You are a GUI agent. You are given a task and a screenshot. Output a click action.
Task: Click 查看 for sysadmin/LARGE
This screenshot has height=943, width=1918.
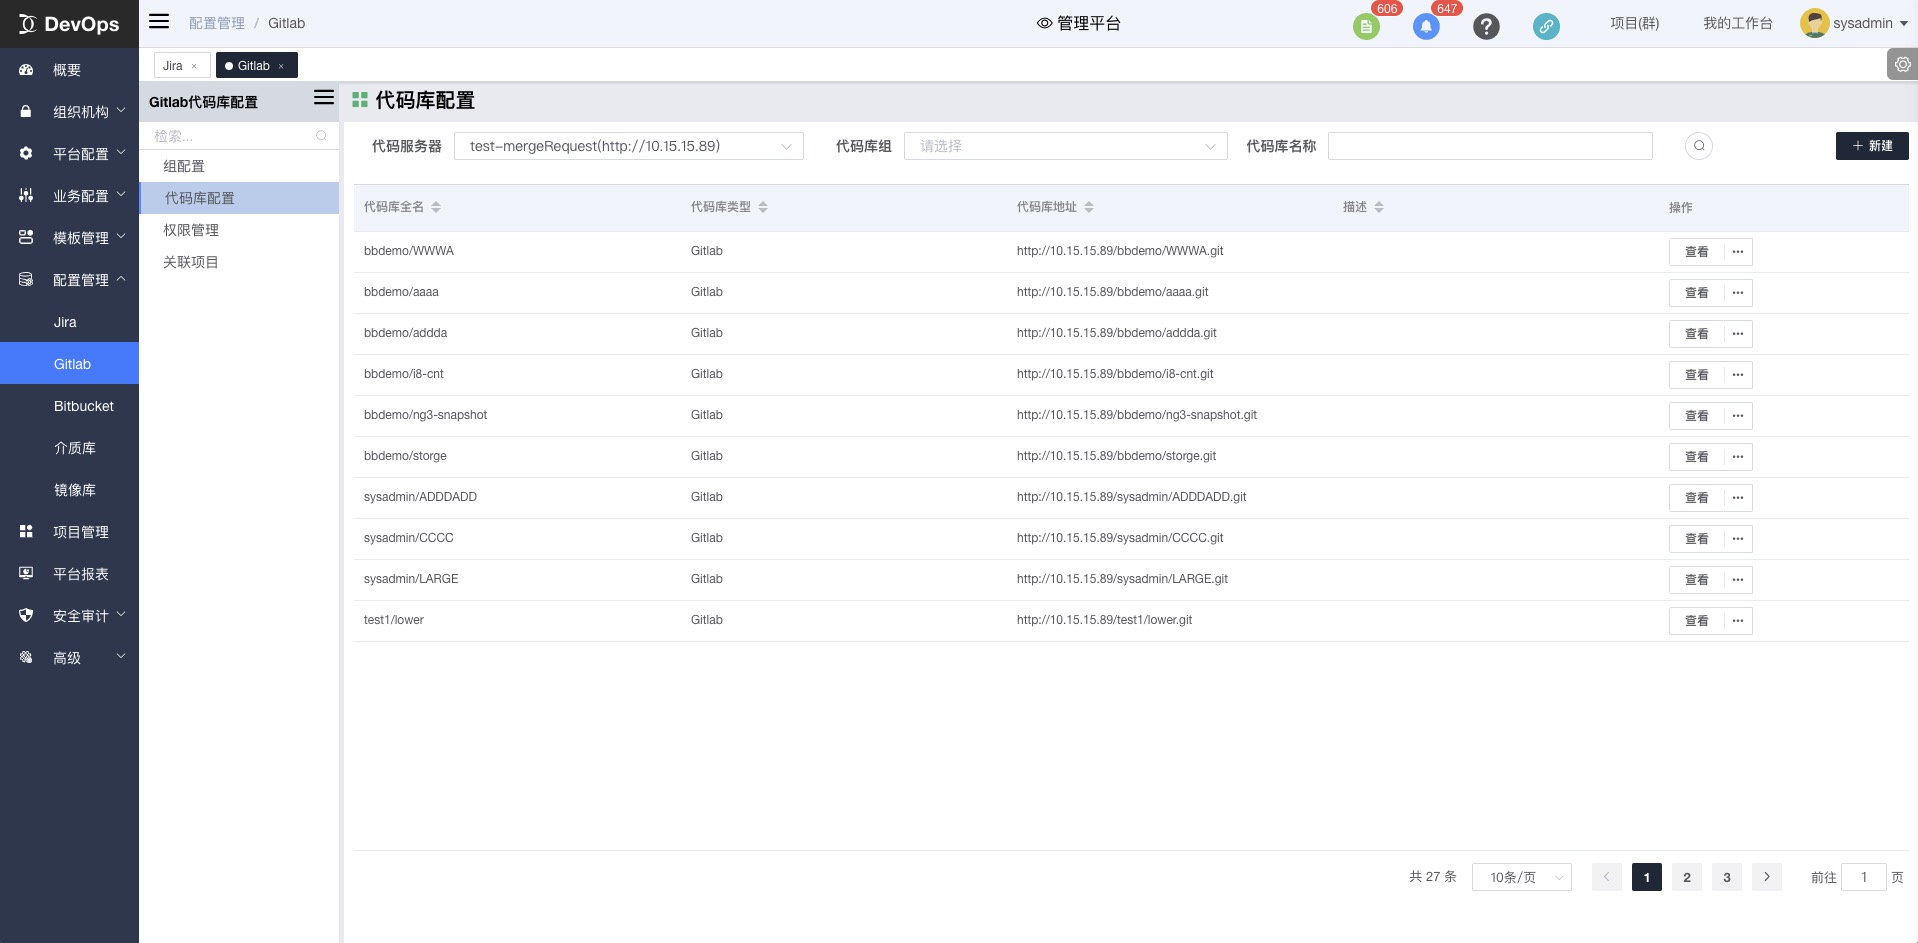(x=1697, y=580)
